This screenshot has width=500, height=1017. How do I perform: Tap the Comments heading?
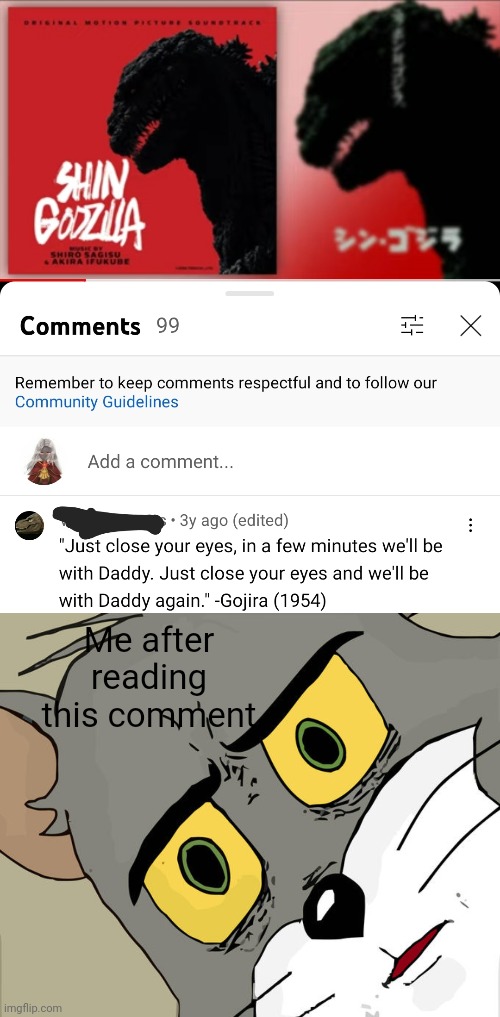pos(80,326)
